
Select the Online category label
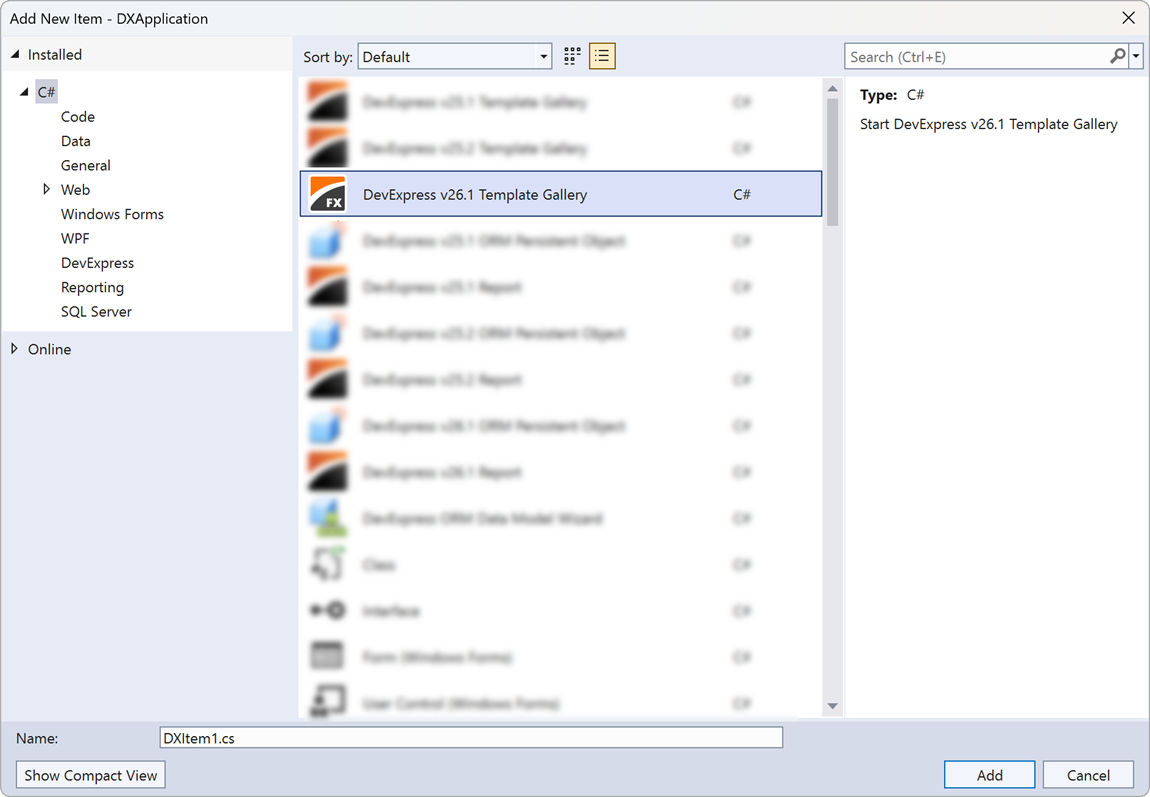point(49,349)
